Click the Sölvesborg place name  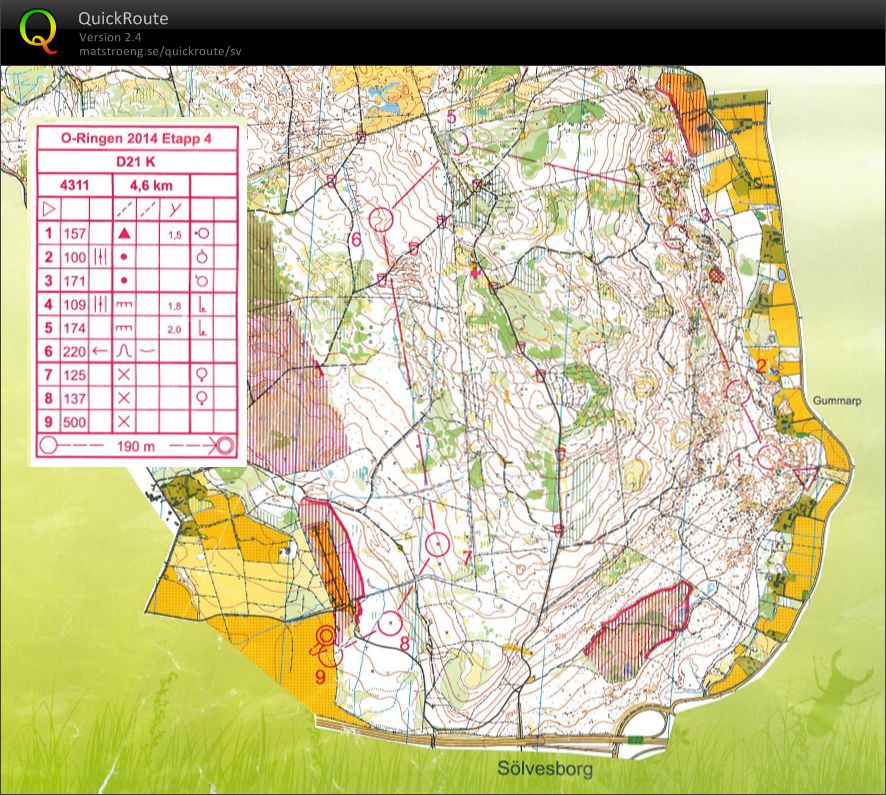545,768
